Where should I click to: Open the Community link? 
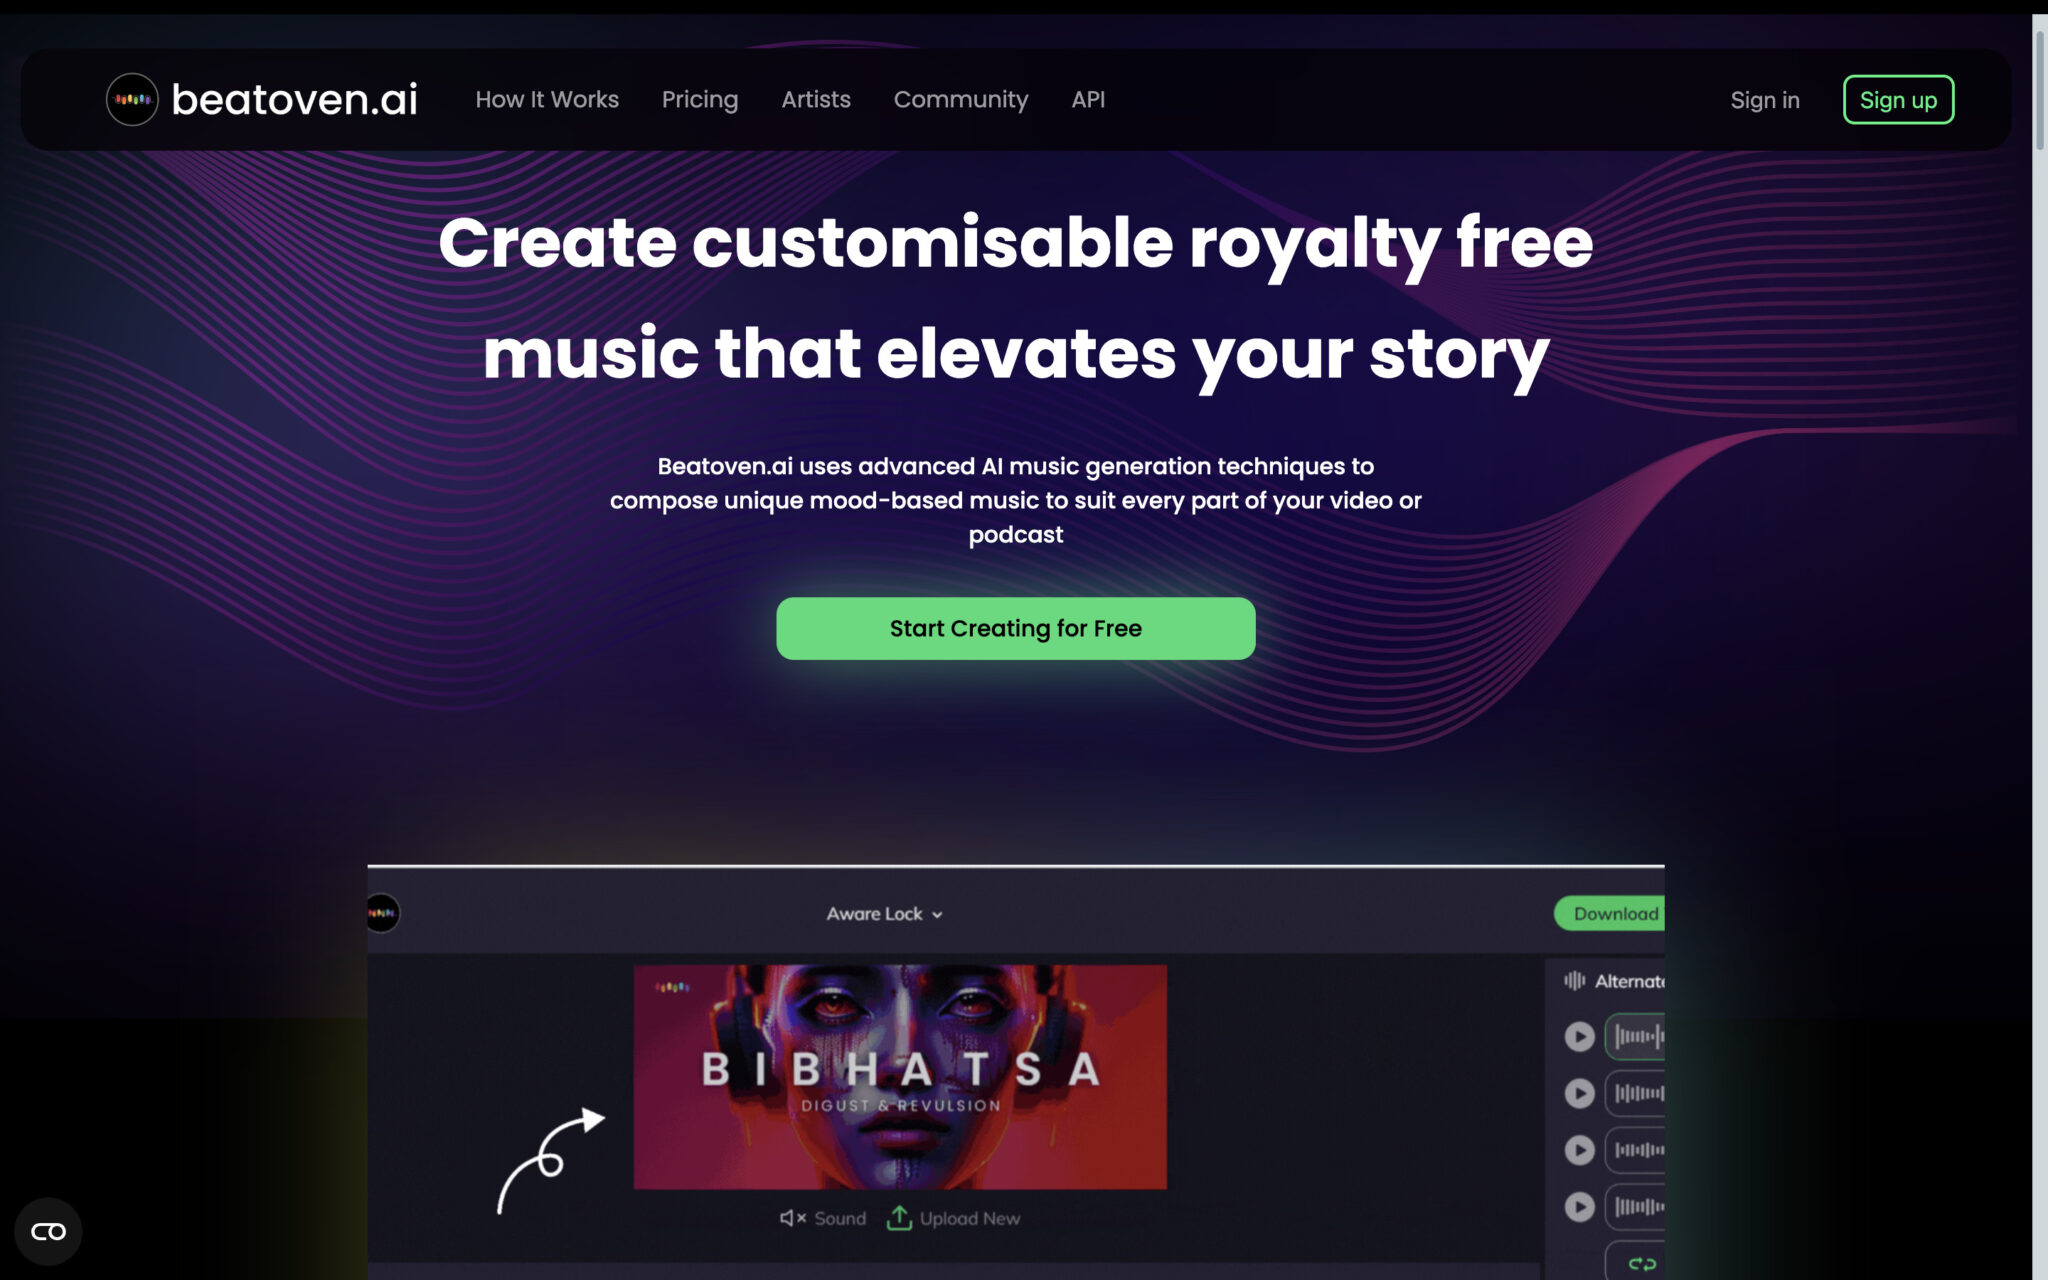(x=961, y=99)
